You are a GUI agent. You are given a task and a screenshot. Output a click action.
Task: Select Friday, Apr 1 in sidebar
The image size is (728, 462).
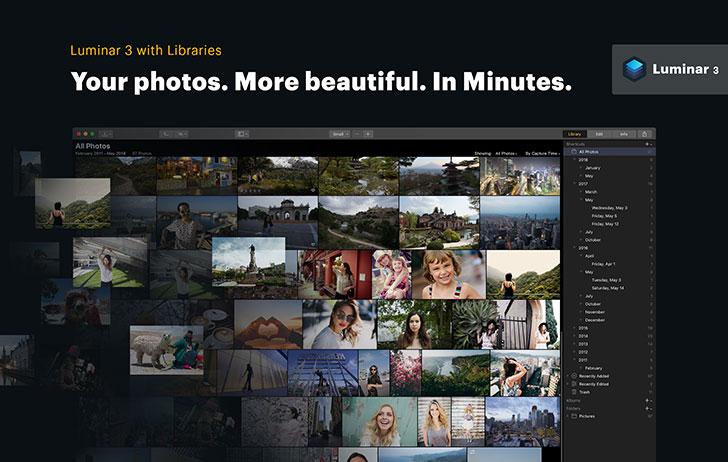[x=603, y=264]
